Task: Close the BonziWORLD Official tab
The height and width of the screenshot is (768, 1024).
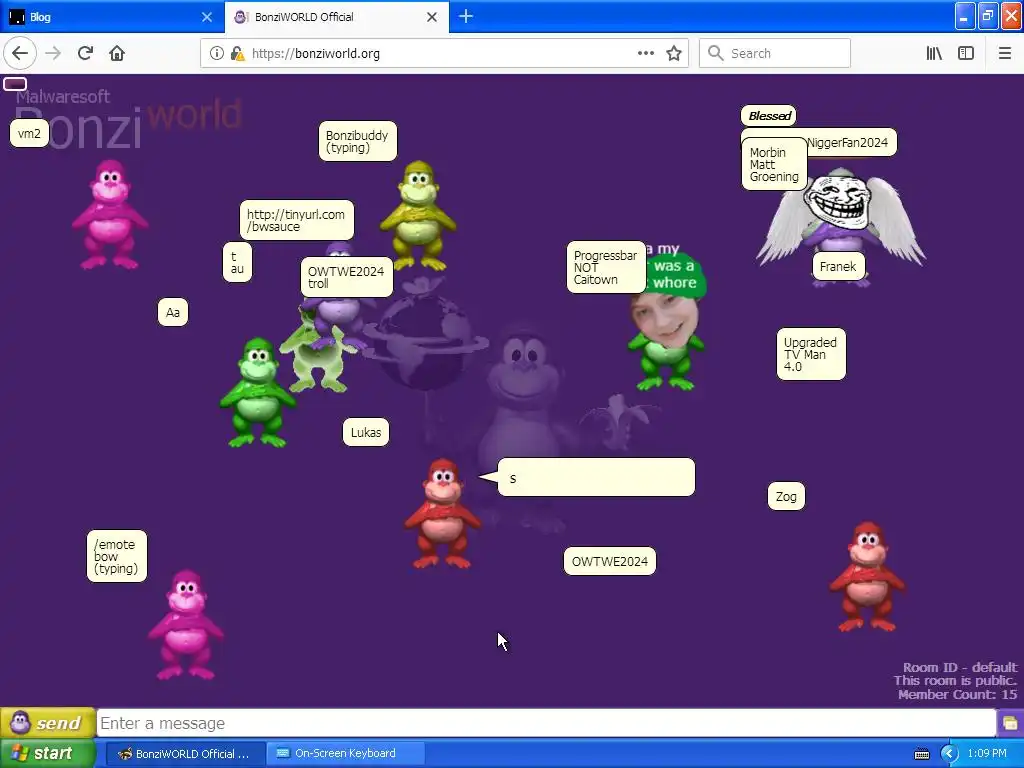Action: coord(432,17)
